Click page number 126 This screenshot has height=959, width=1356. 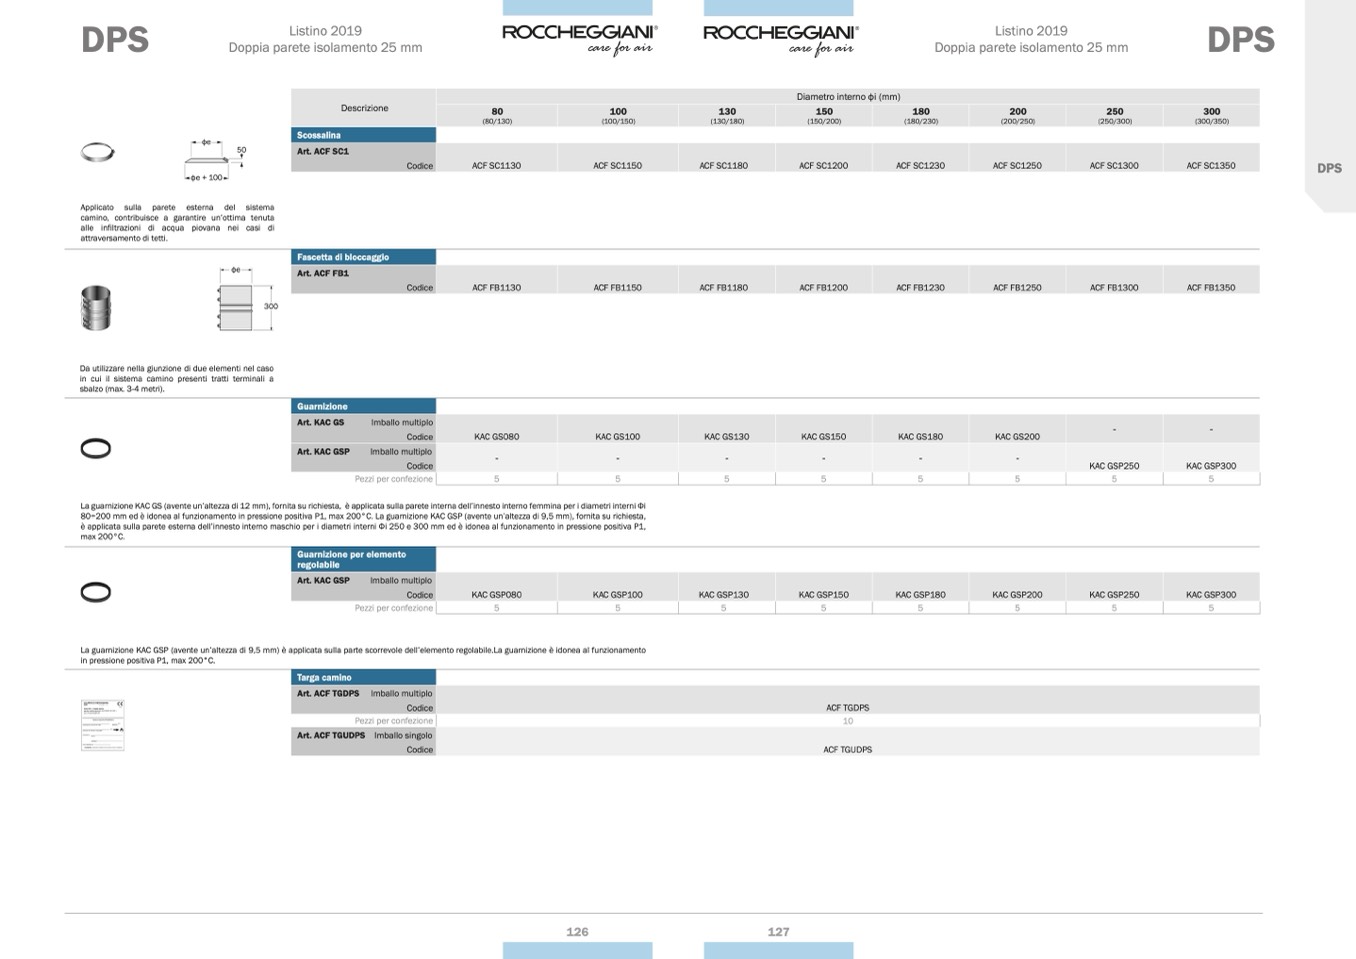(x=577, y=932)
